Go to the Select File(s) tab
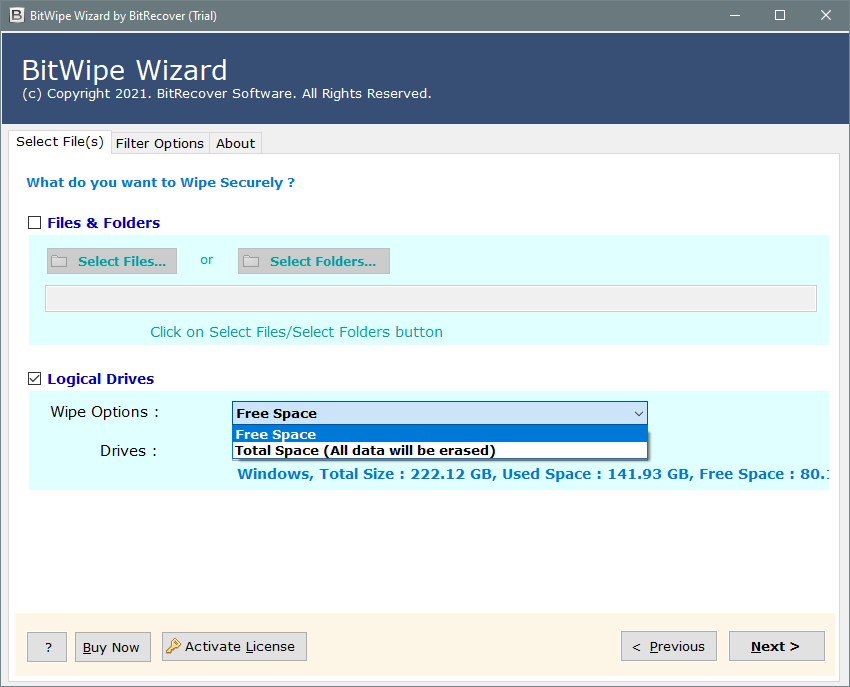Image resolution: width=850 pixels, height=687 pixels. [60, 142]
